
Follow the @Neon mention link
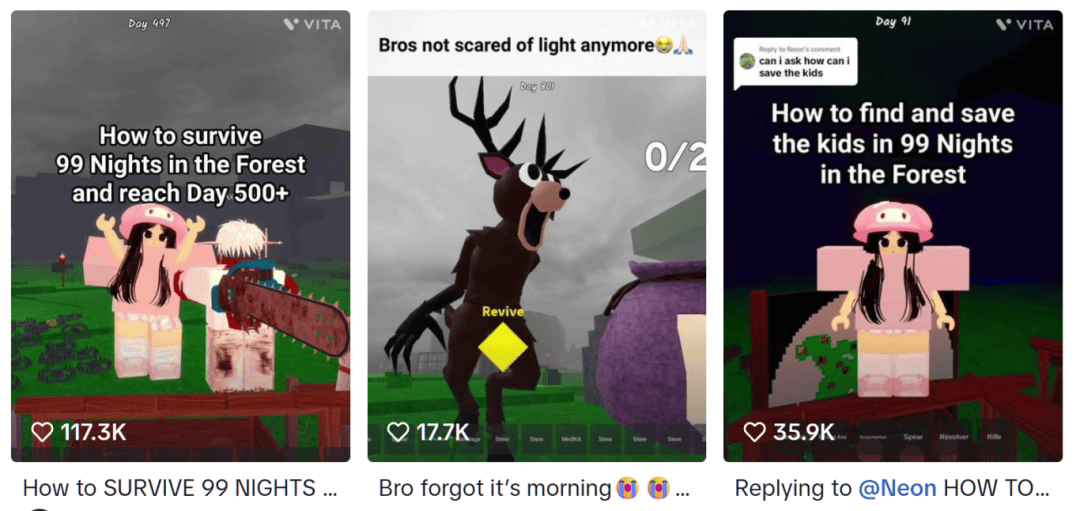pos(897,488)
